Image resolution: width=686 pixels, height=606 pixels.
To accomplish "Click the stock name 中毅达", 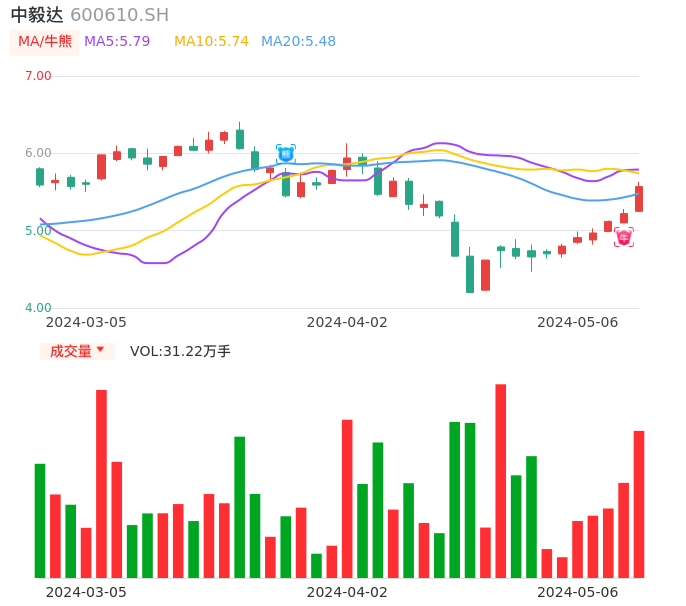I will coord(37,15).
